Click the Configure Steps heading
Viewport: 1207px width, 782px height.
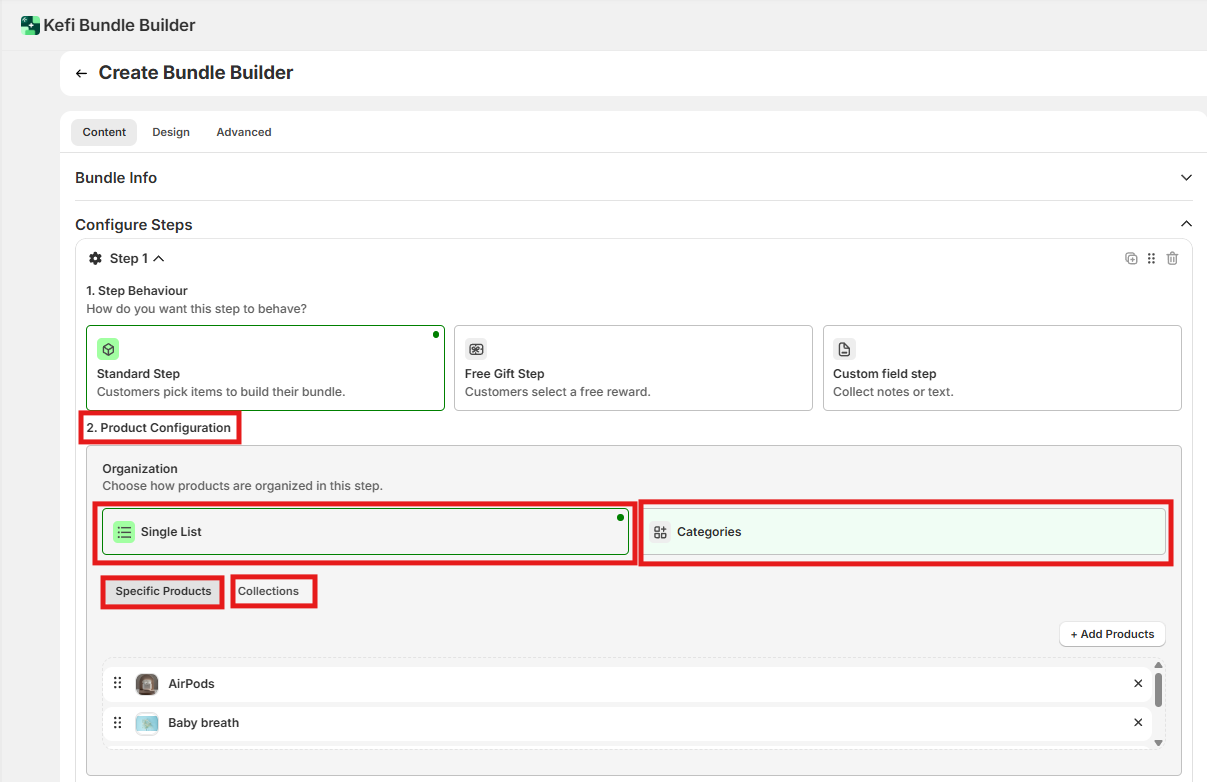[x=134, y=225]
